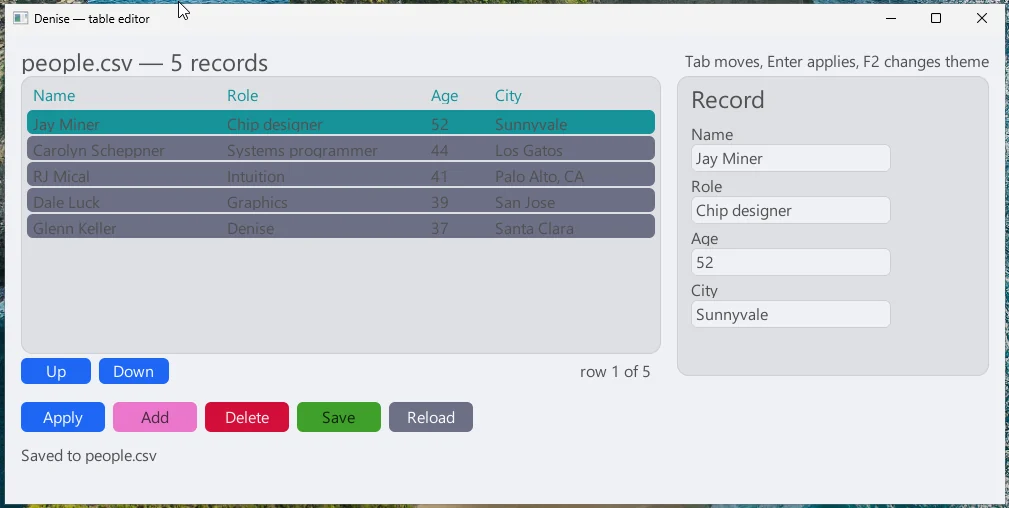Focus the Name input field
The height and width of the screenshot is (508, 1009).
791,158
